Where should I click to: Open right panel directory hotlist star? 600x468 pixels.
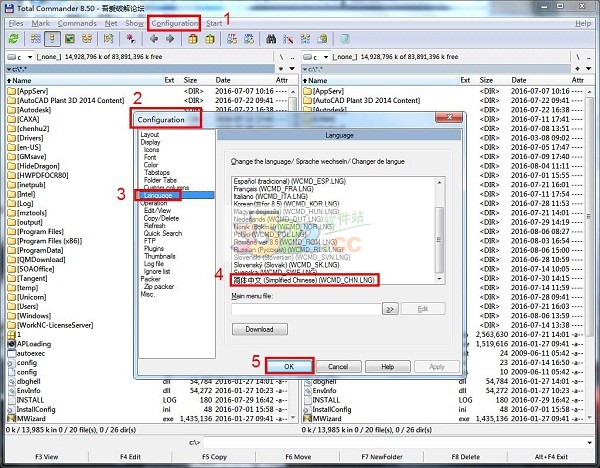click(x=577, y=69)
